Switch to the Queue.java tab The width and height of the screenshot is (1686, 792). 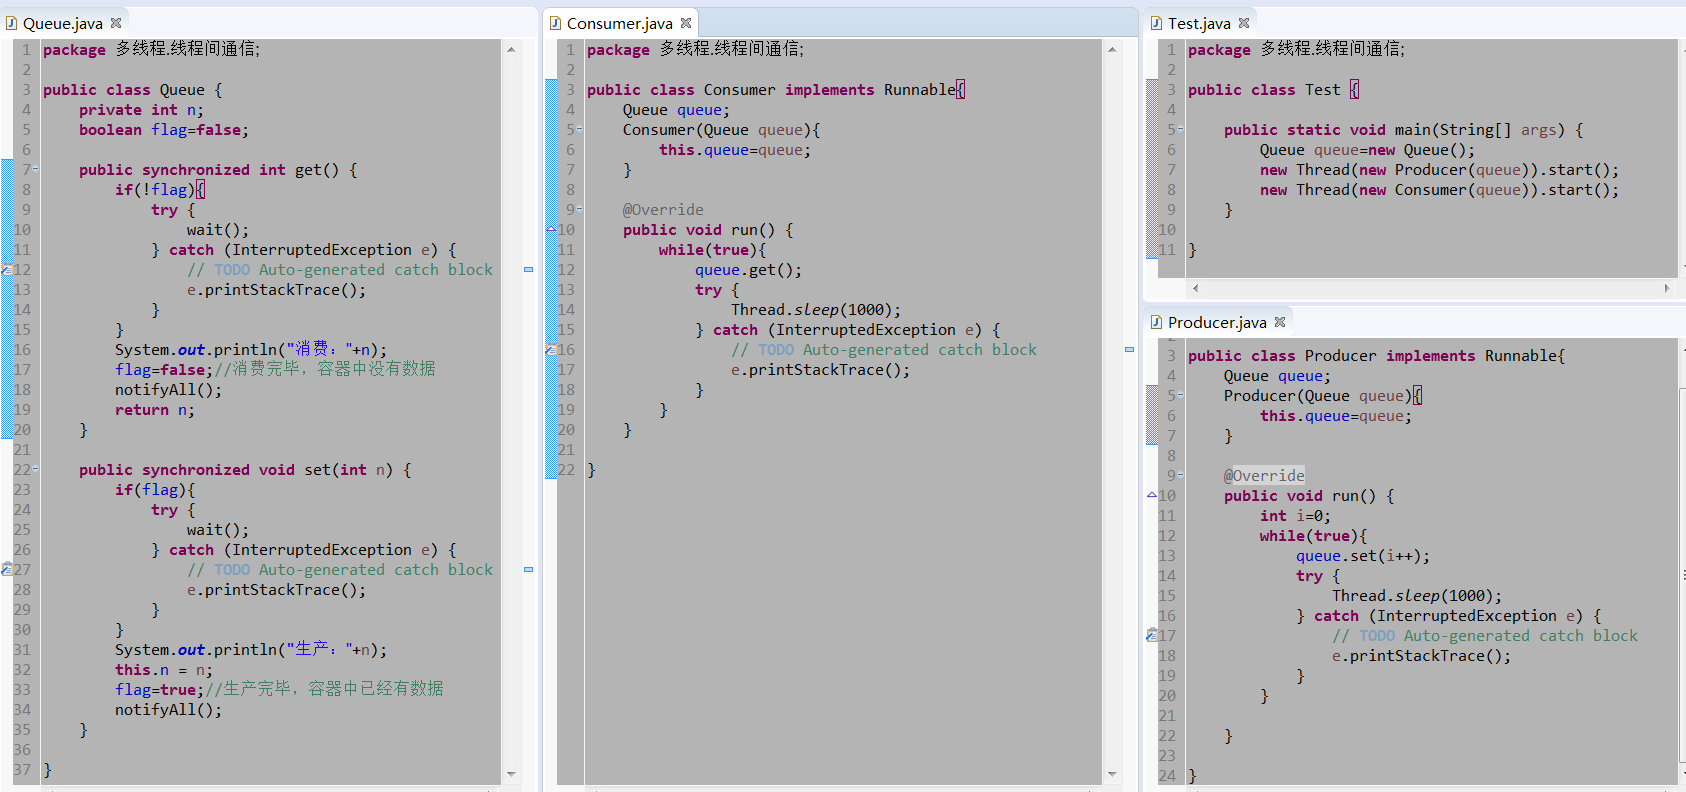coord(62,23)
